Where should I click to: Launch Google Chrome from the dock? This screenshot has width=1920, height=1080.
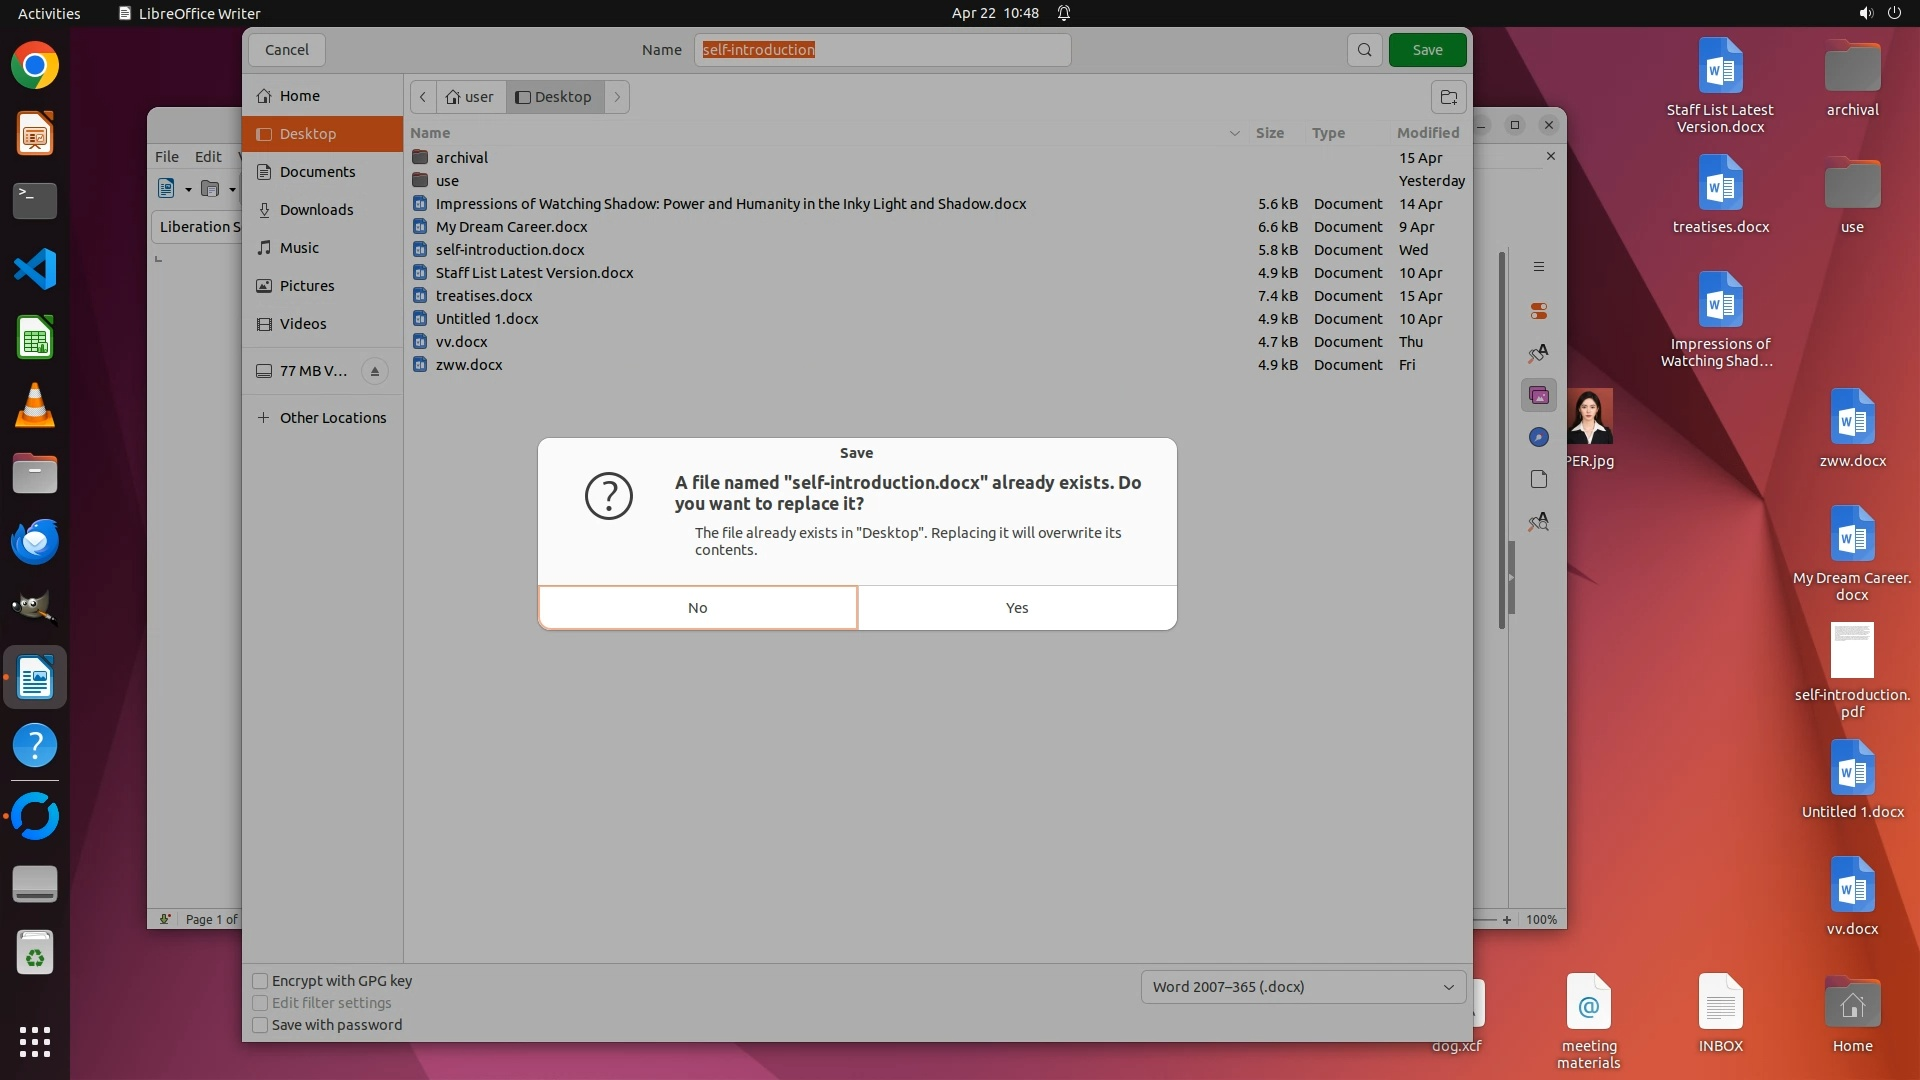[35, 66]
